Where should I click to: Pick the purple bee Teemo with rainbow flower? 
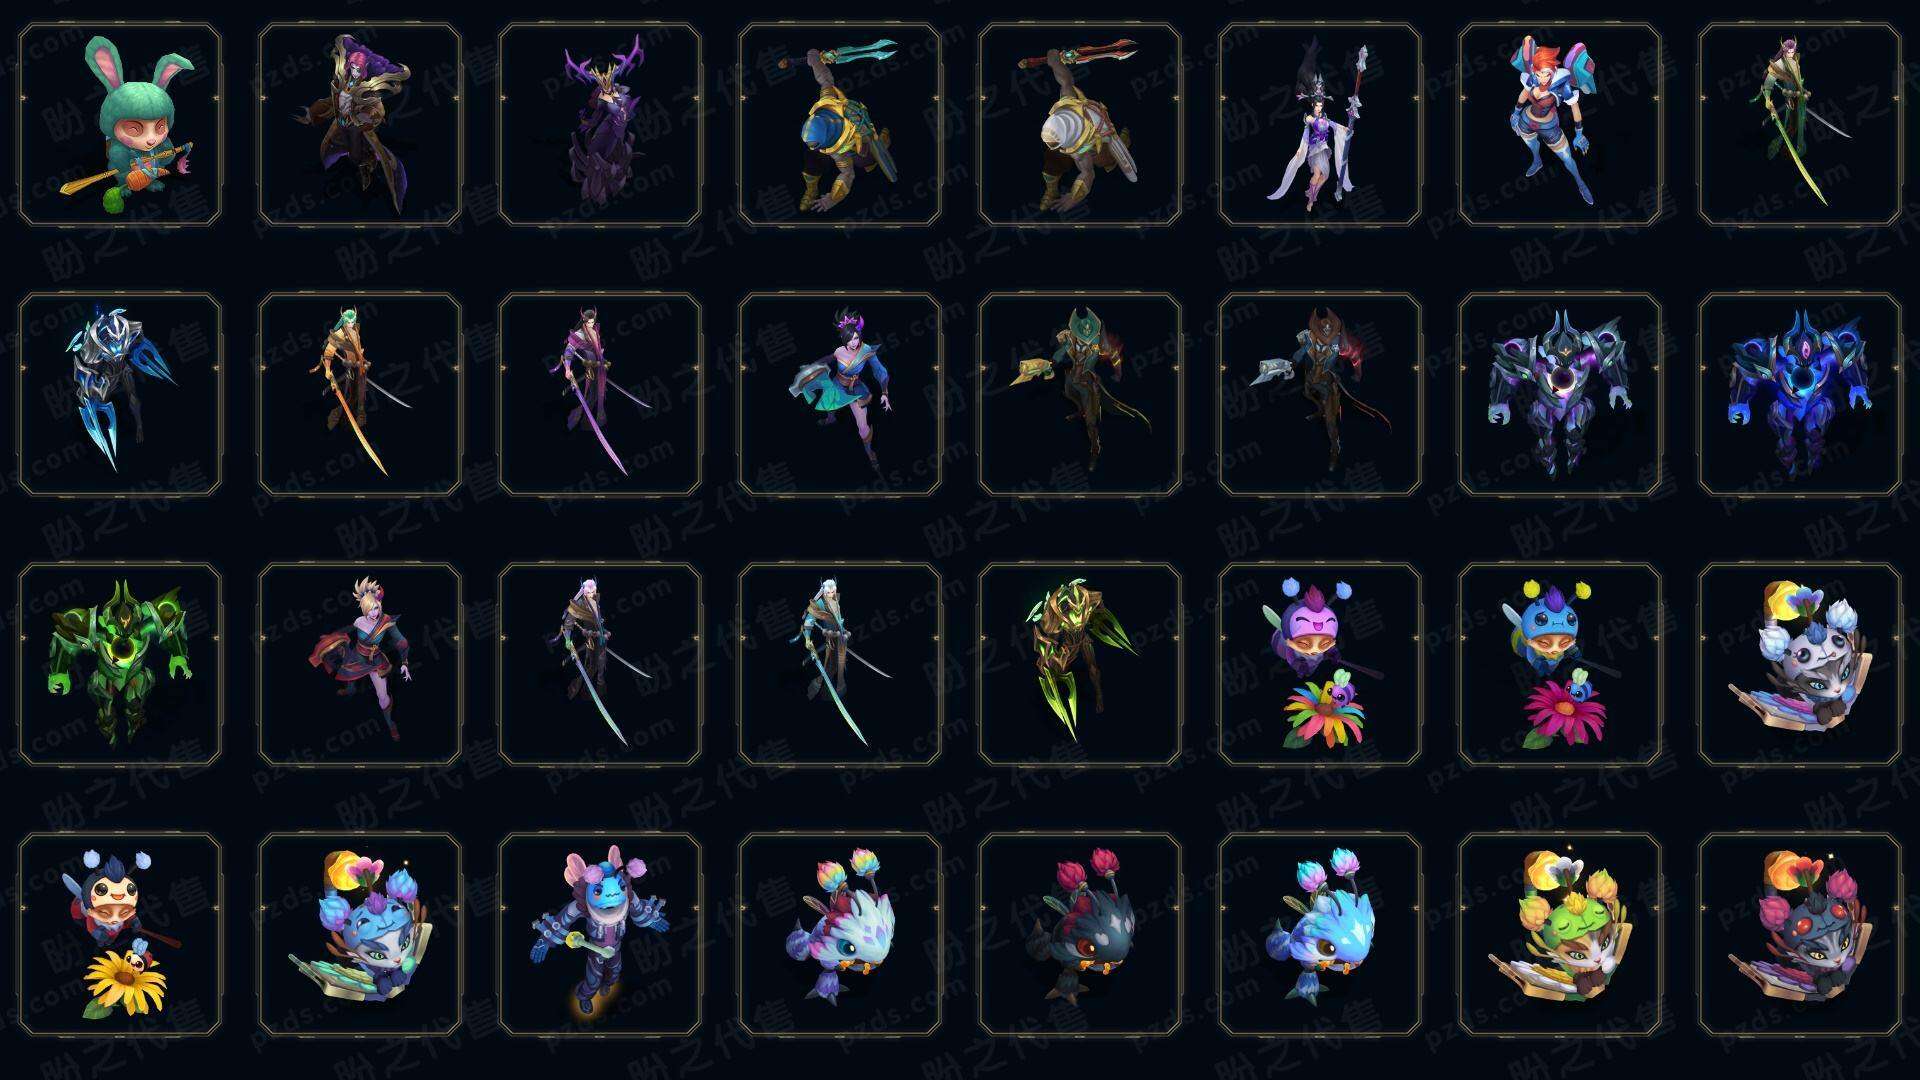[1320, 664]
